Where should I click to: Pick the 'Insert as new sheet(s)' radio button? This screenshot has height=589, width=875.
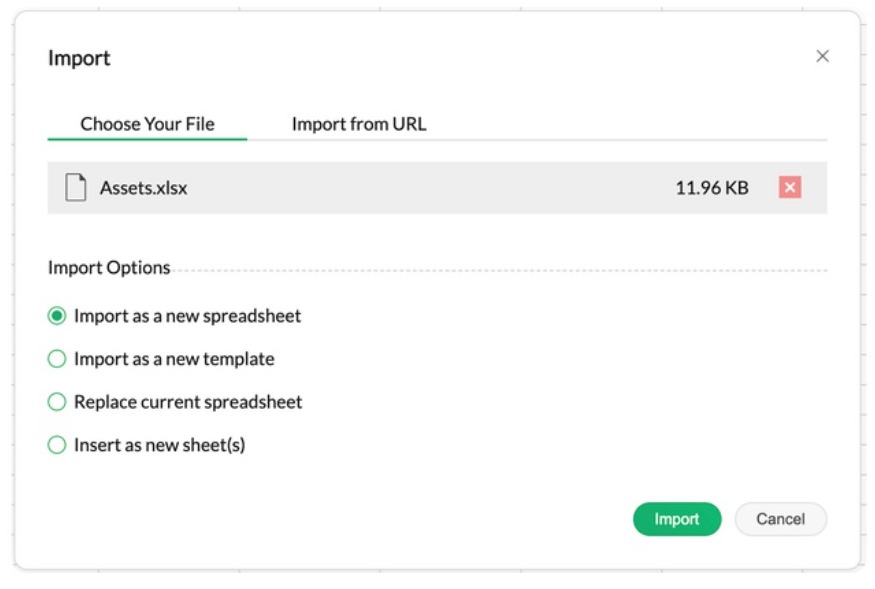tap(57, 445)
